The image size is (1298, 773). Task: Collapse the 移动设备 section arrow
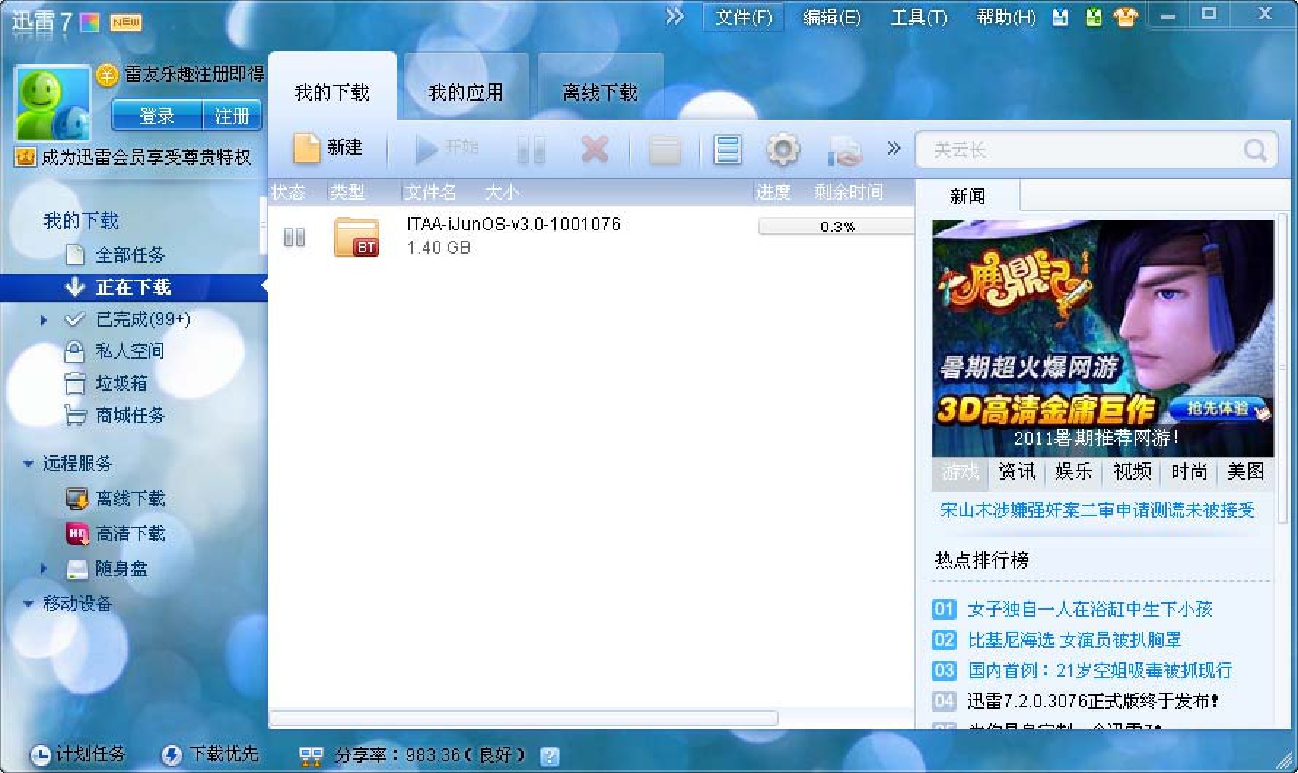tap(28, 604)
